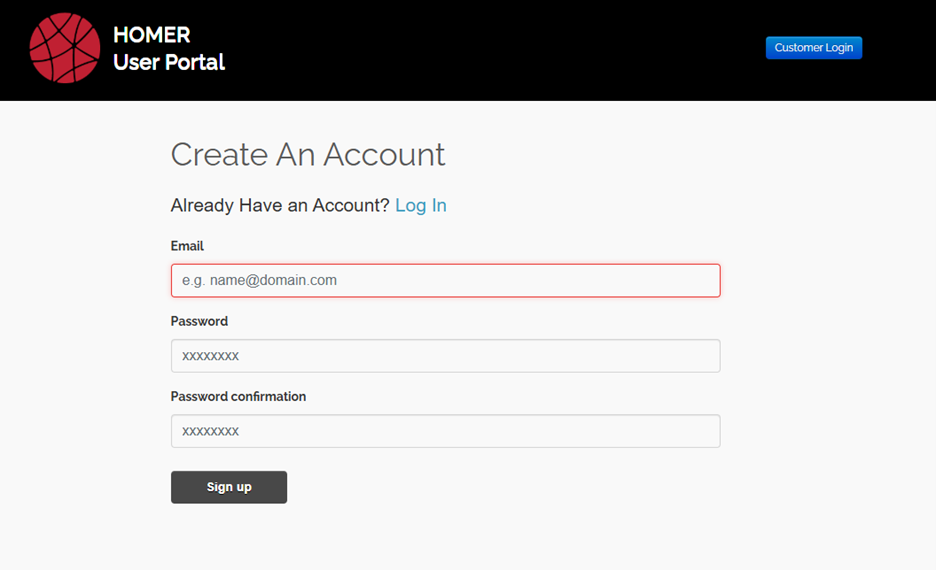Focus the Email input field

click(445, 281)
